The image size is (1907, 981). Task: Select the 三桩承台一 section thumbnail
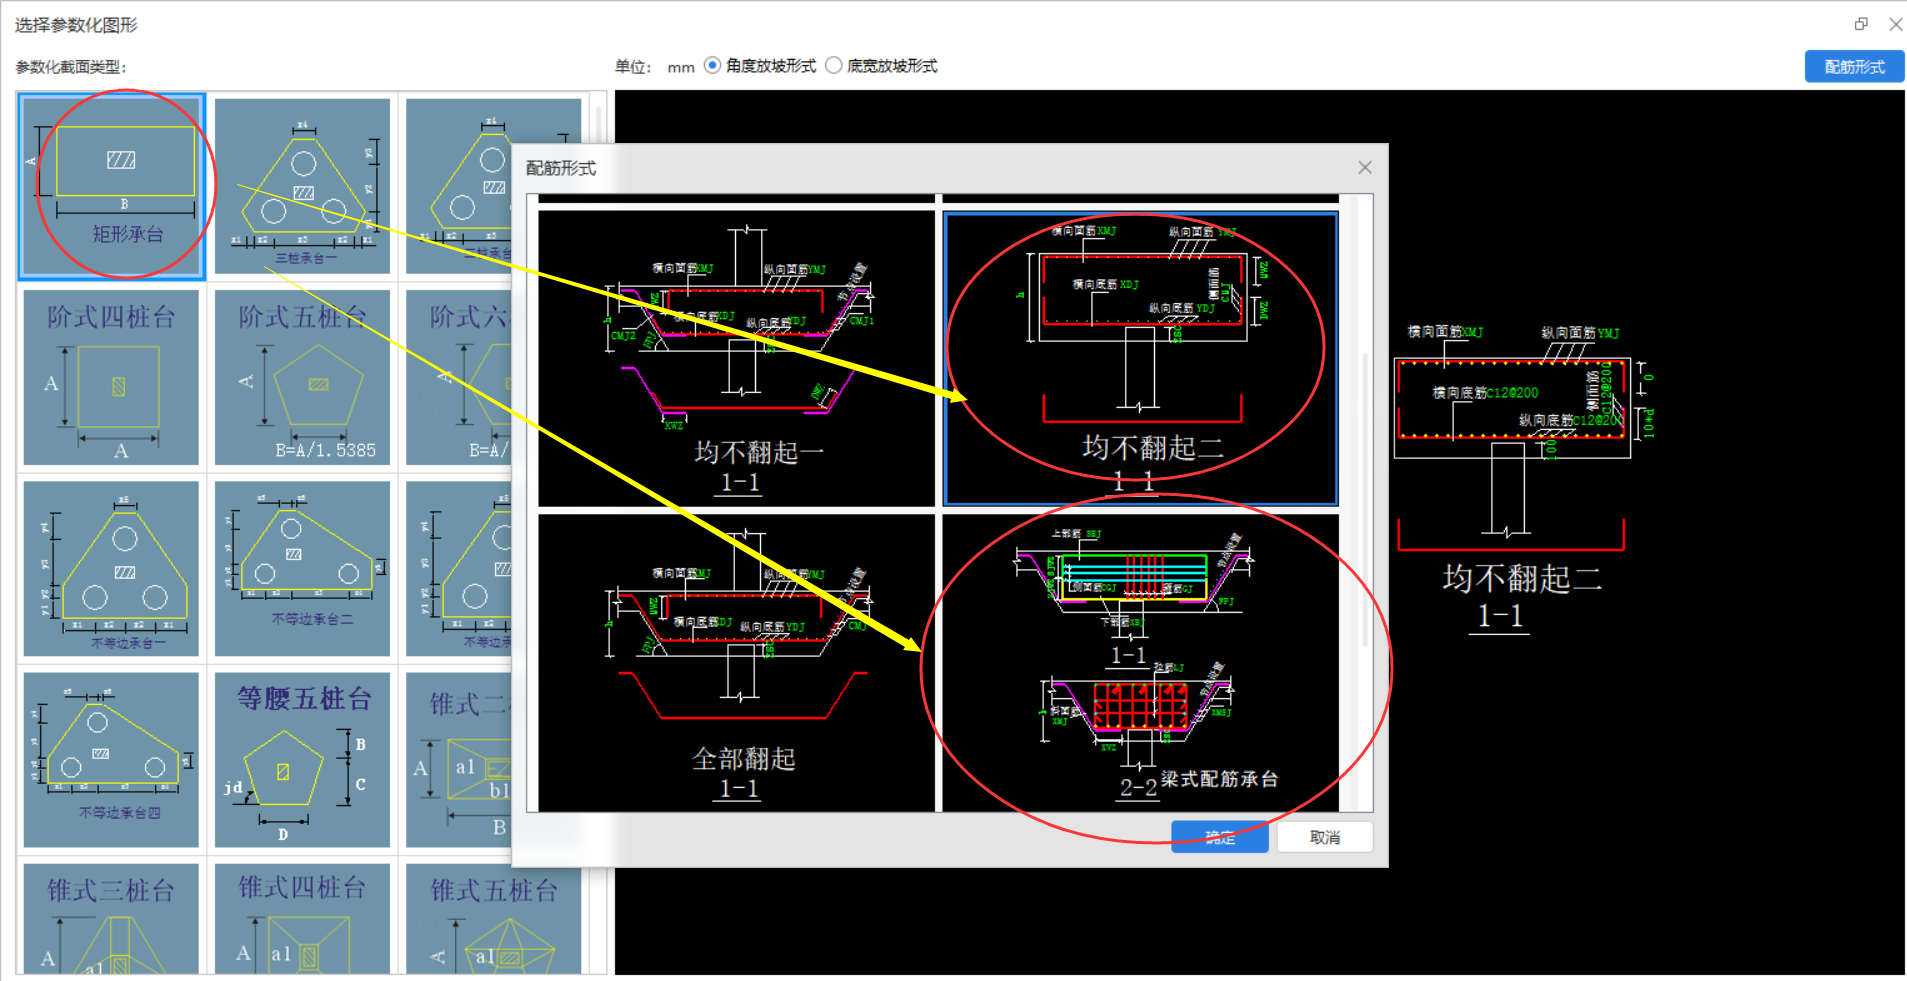[302, 186]
